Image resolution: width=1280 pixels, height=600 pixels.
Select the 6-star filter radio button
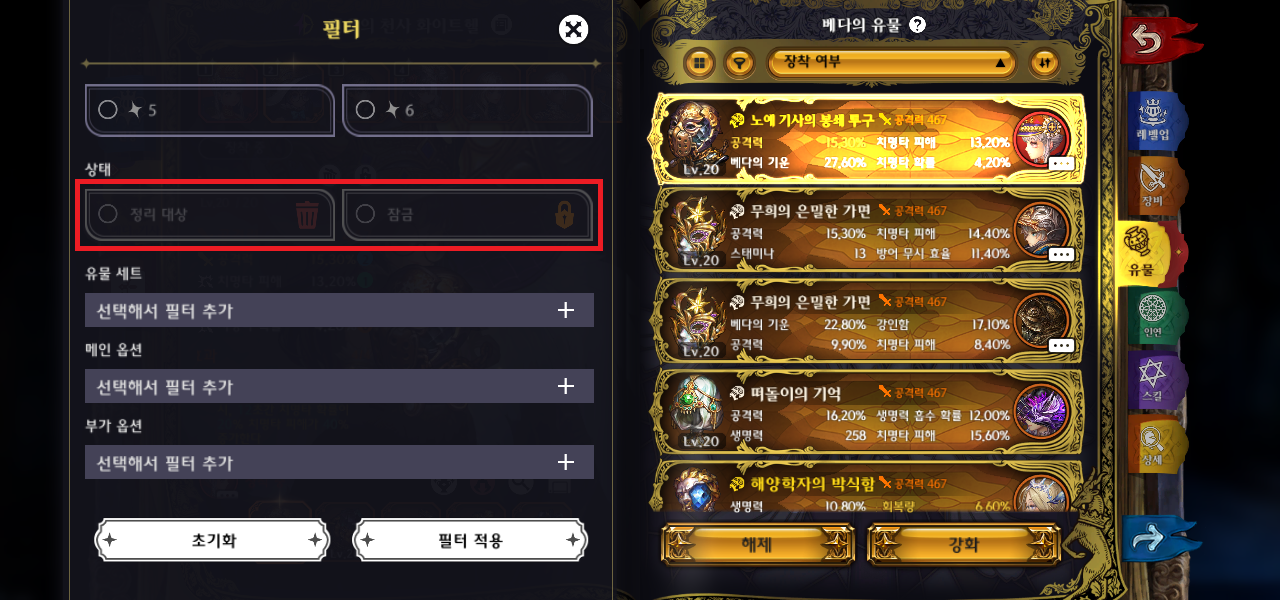click(x=366, y=110)
